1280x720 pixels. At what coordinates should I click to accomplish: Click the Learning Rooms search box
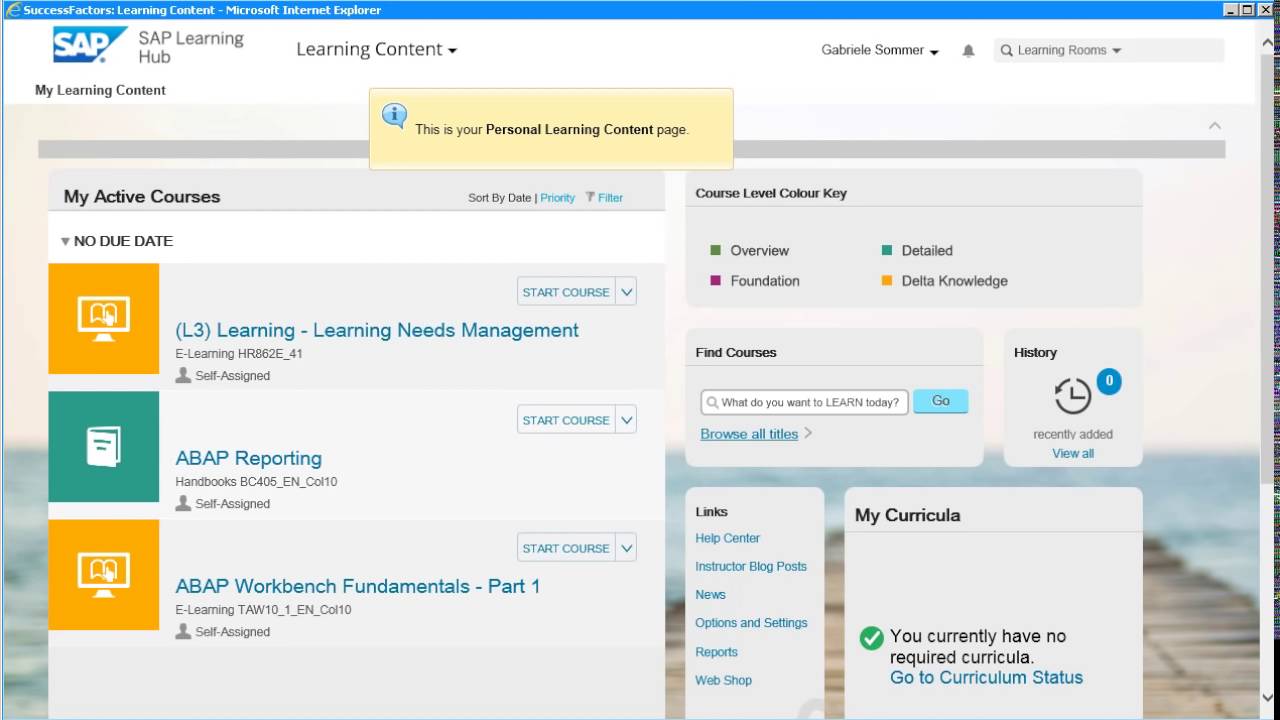[1109, 50]
